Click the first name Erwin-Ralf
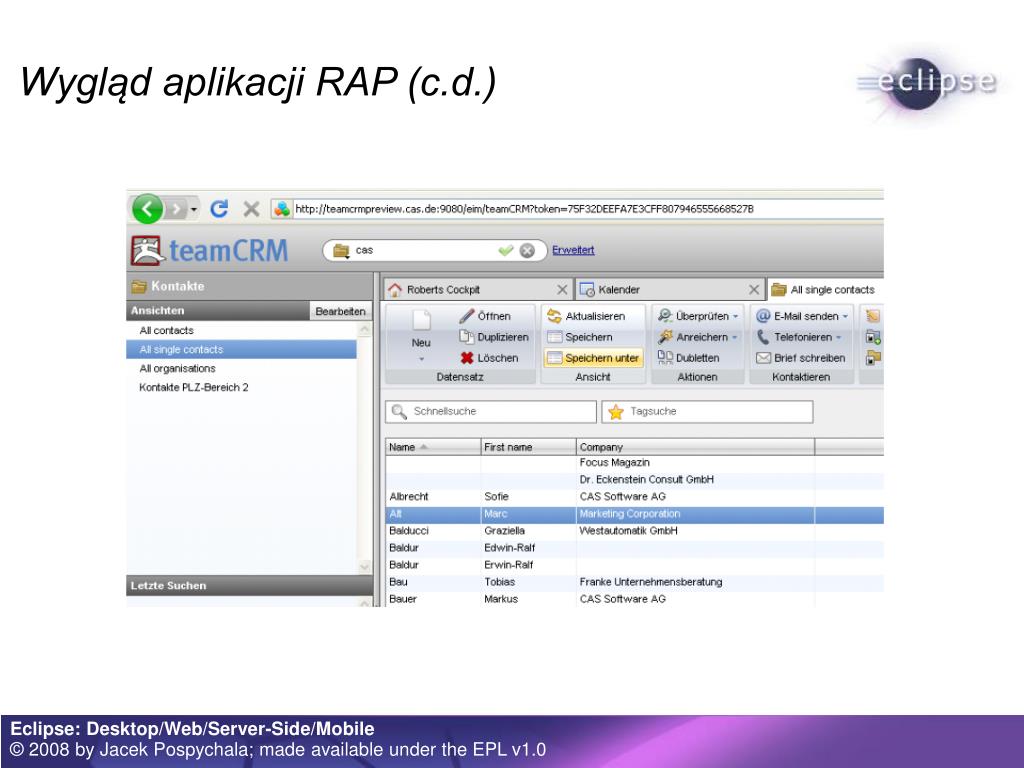1024x768 pixels. (509, 565)
